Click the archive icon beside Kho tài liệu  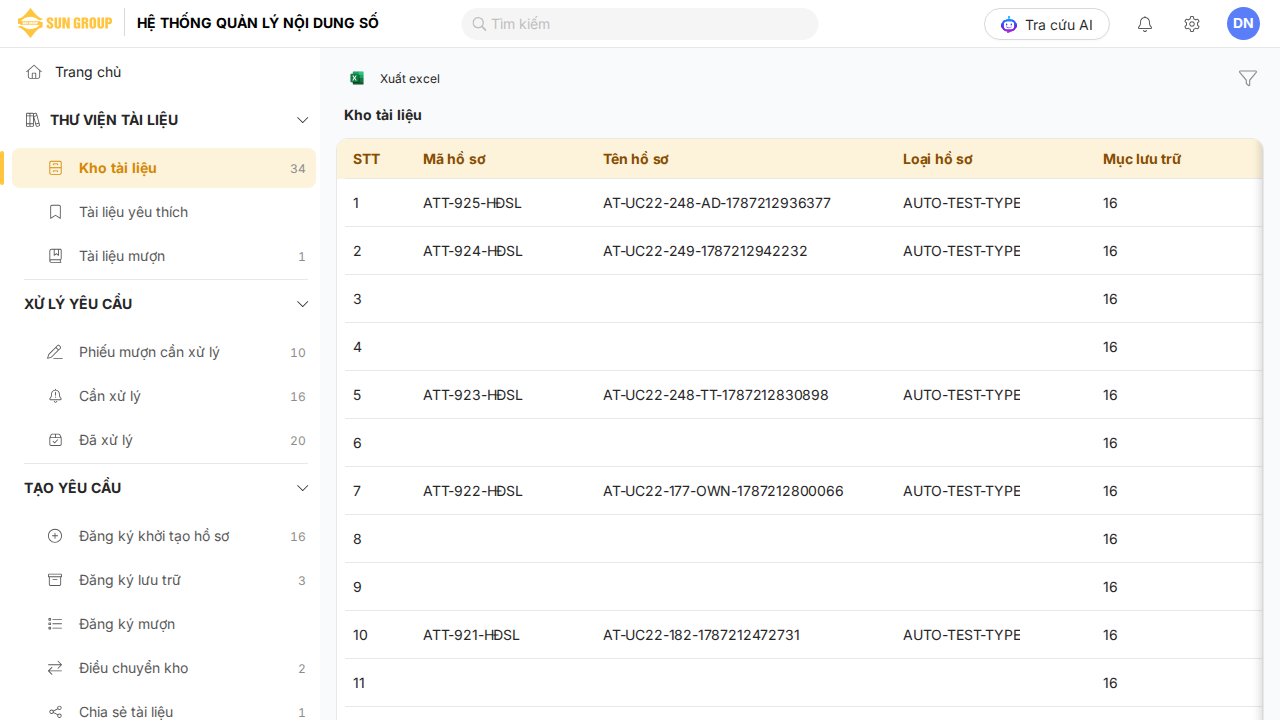click(56, 168)
